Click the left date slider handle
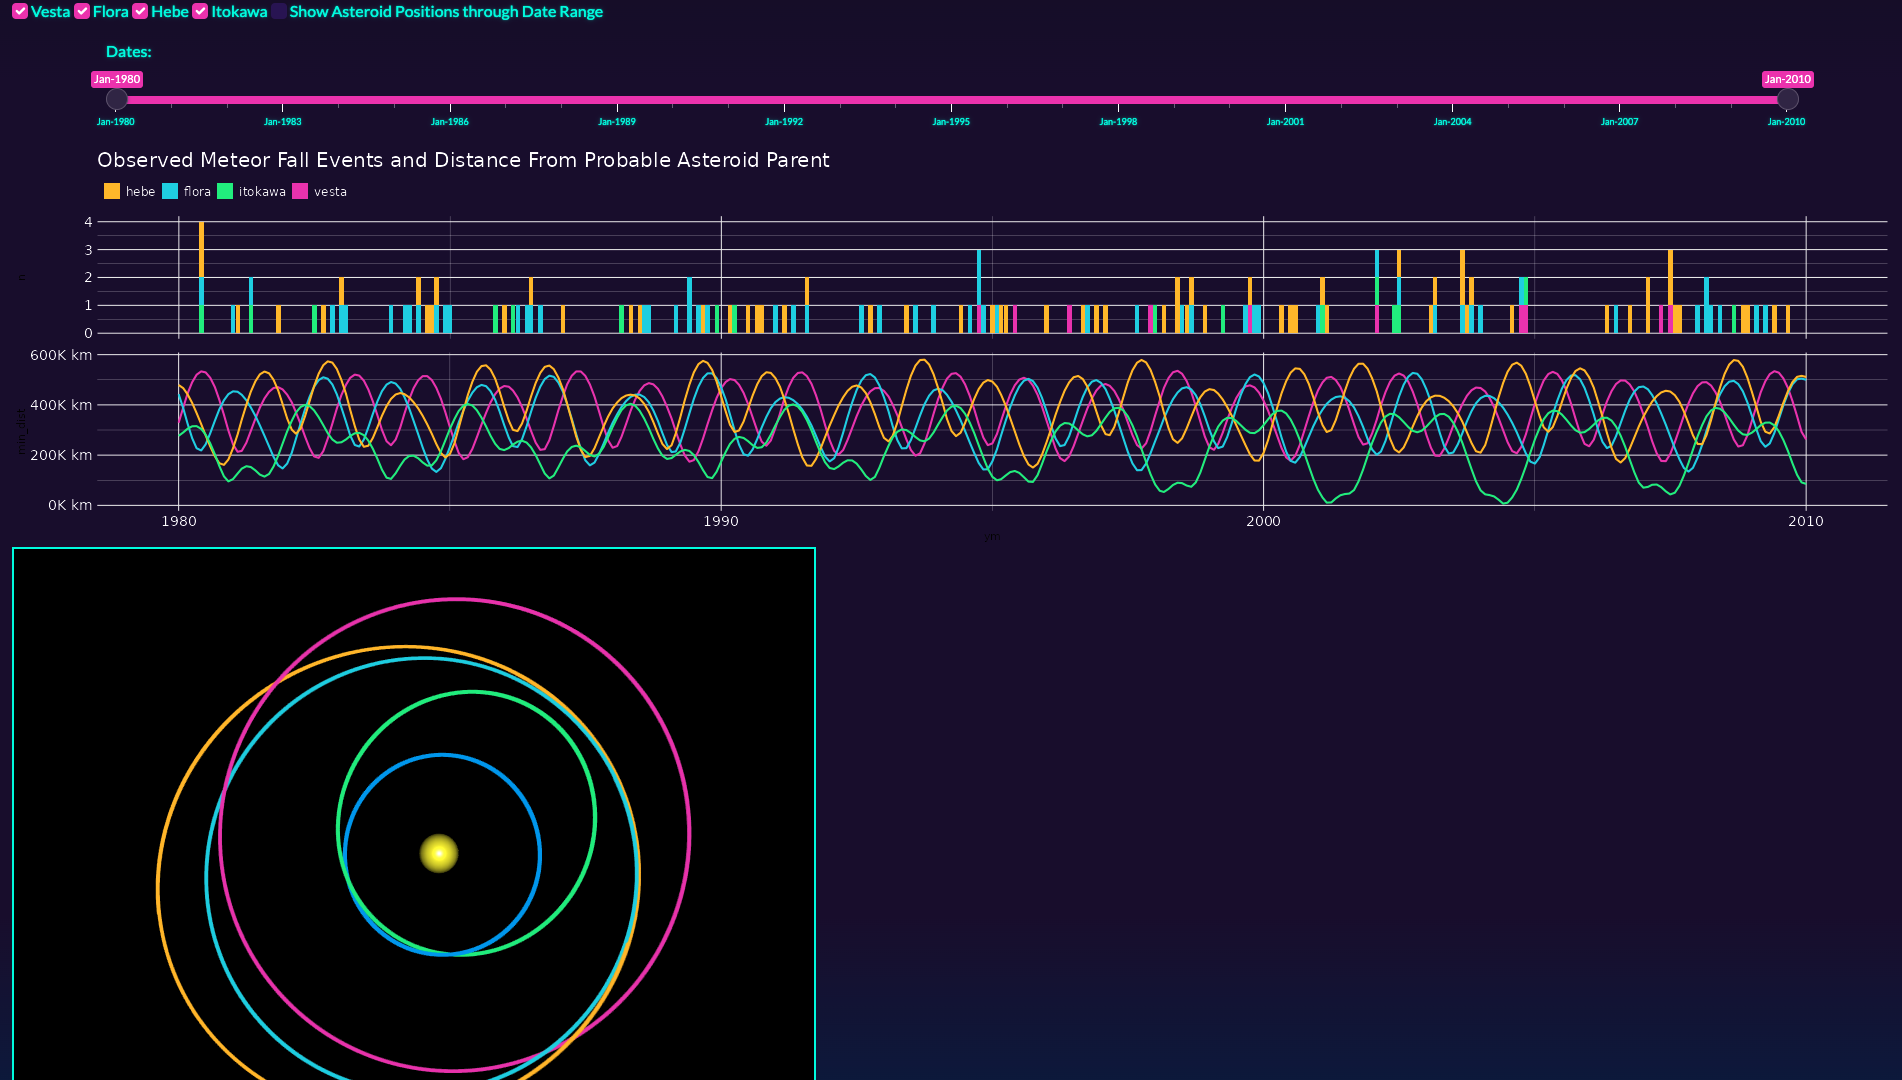1902x1080 pixels. tap(117, 99)
